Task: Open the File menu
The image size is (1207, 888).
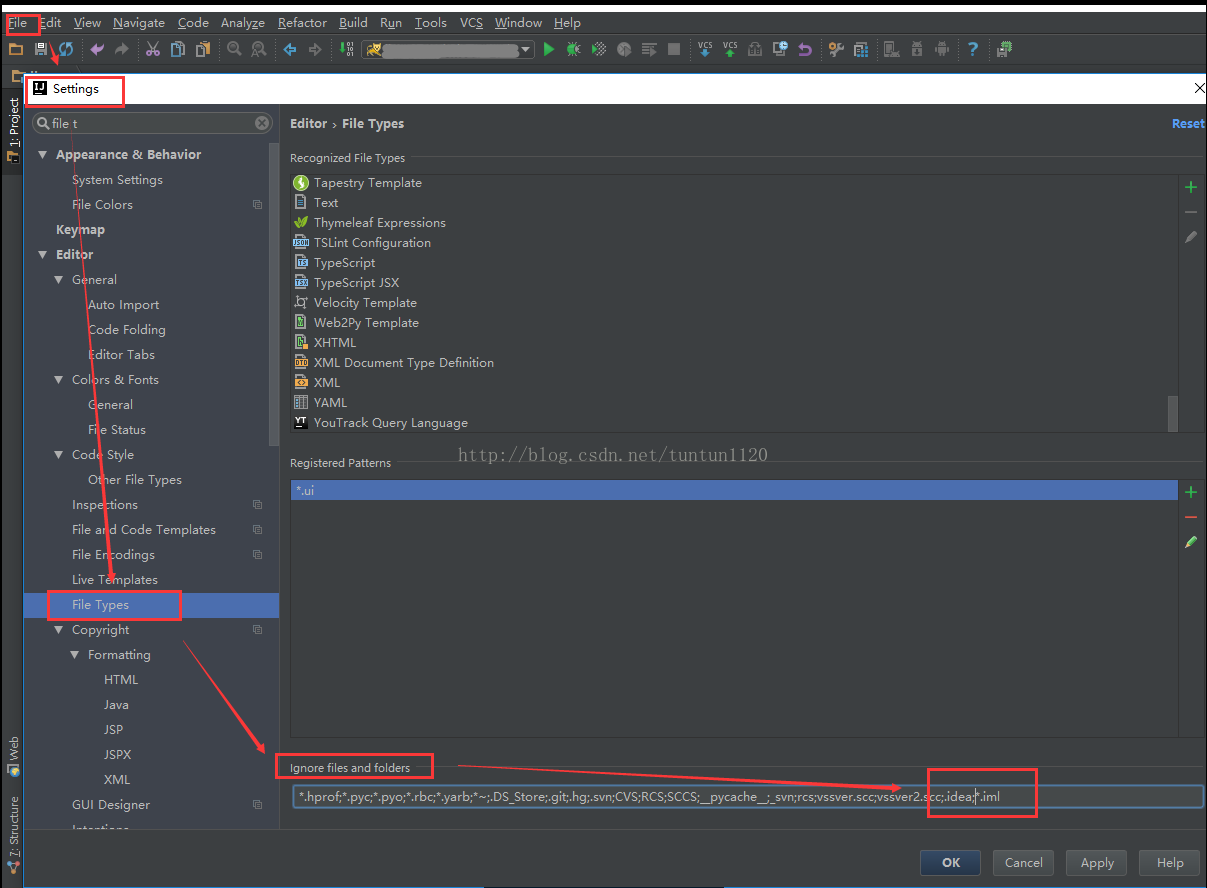Action: 18,22
